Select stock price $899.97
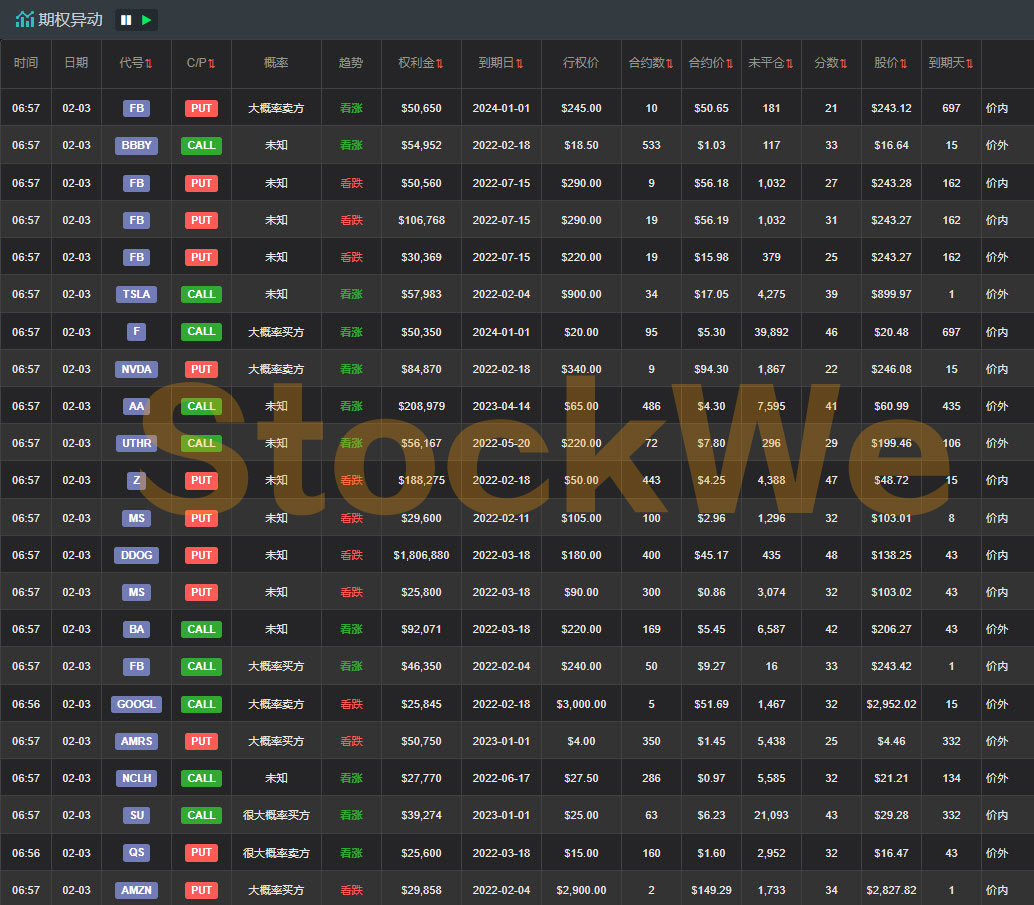 (x=891, y=294)
